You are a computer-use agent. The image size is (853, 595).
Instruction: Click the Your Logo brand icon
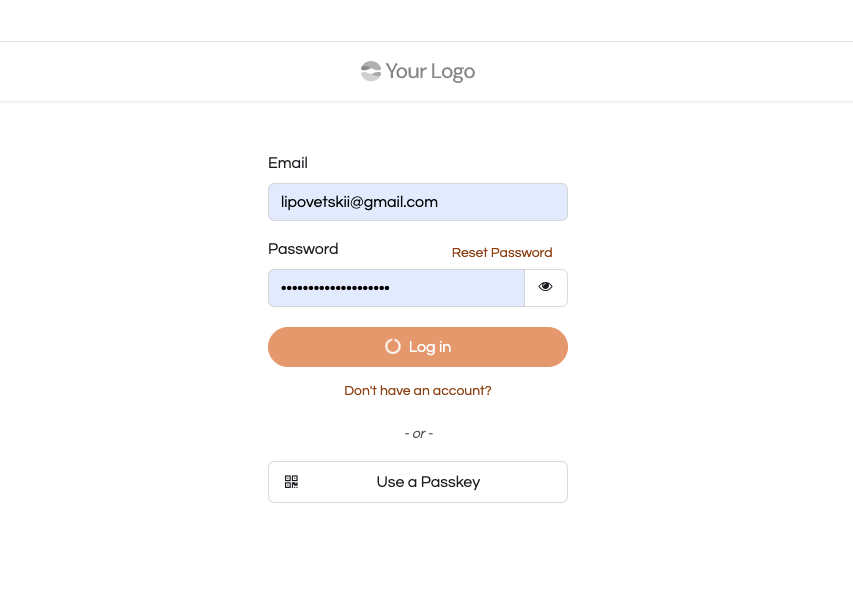[x=371, y=71]
